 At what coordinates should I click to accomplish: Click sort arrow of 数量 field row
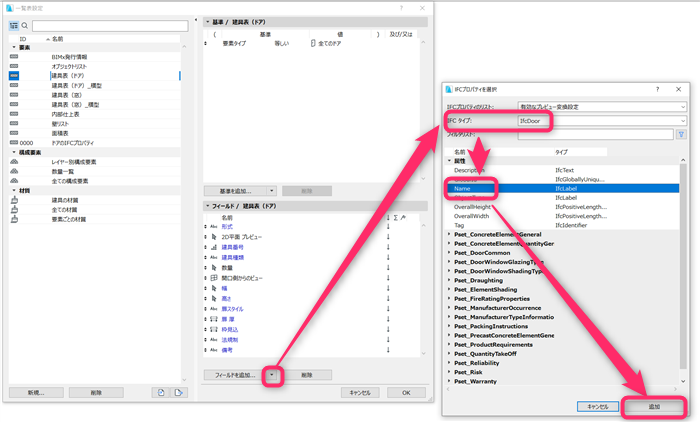[388, 267]
